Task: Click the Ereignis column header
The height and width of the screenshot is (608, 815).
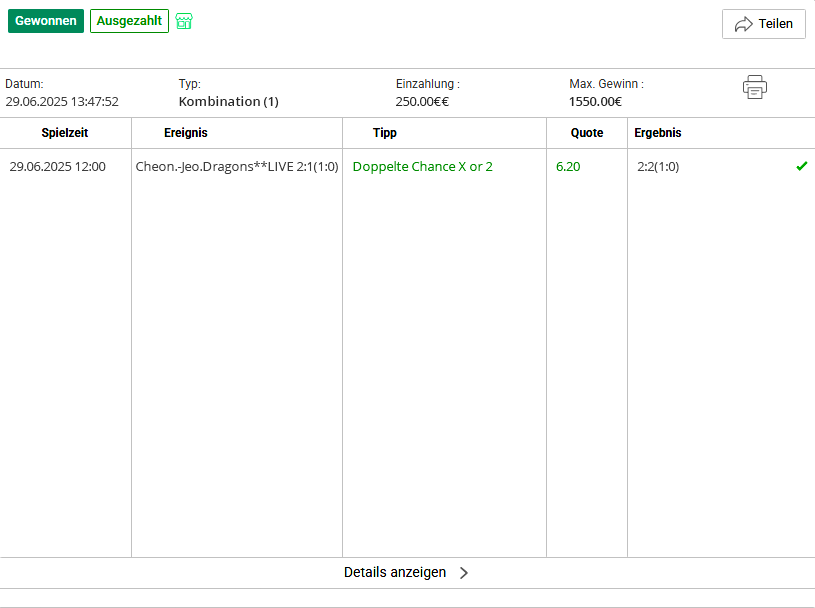Action: tap(186, 133)
